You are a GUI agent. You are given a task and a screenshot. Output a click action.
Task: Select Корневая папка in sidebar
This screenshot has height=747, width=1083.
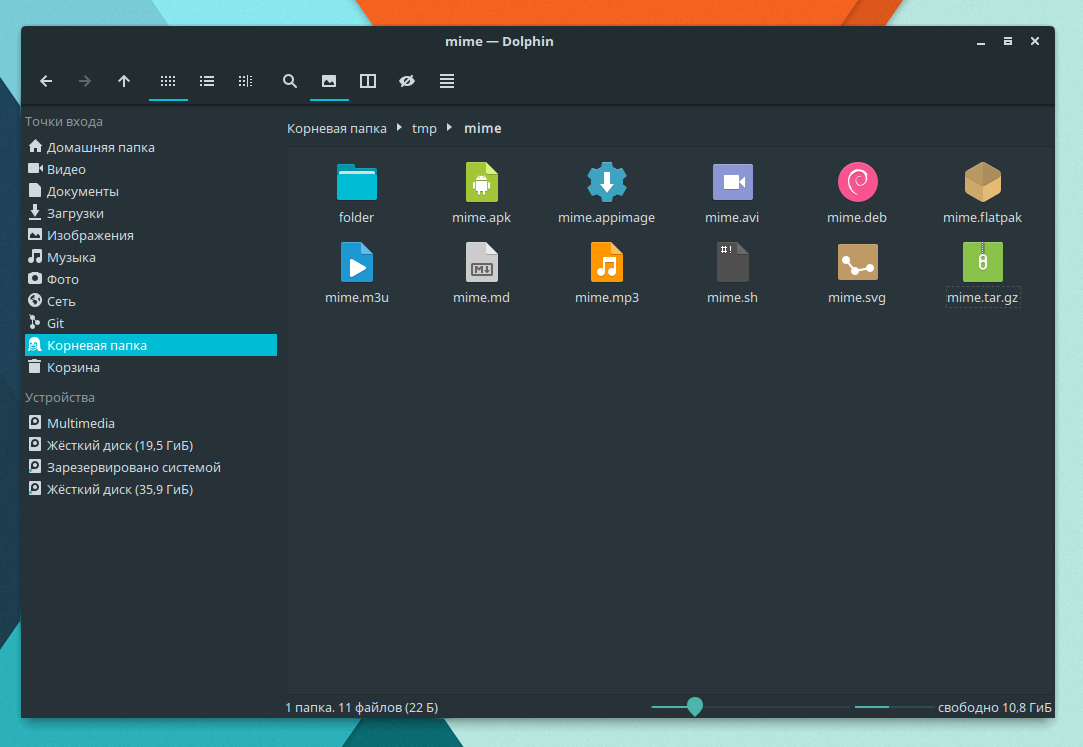[x=151, y=345]
